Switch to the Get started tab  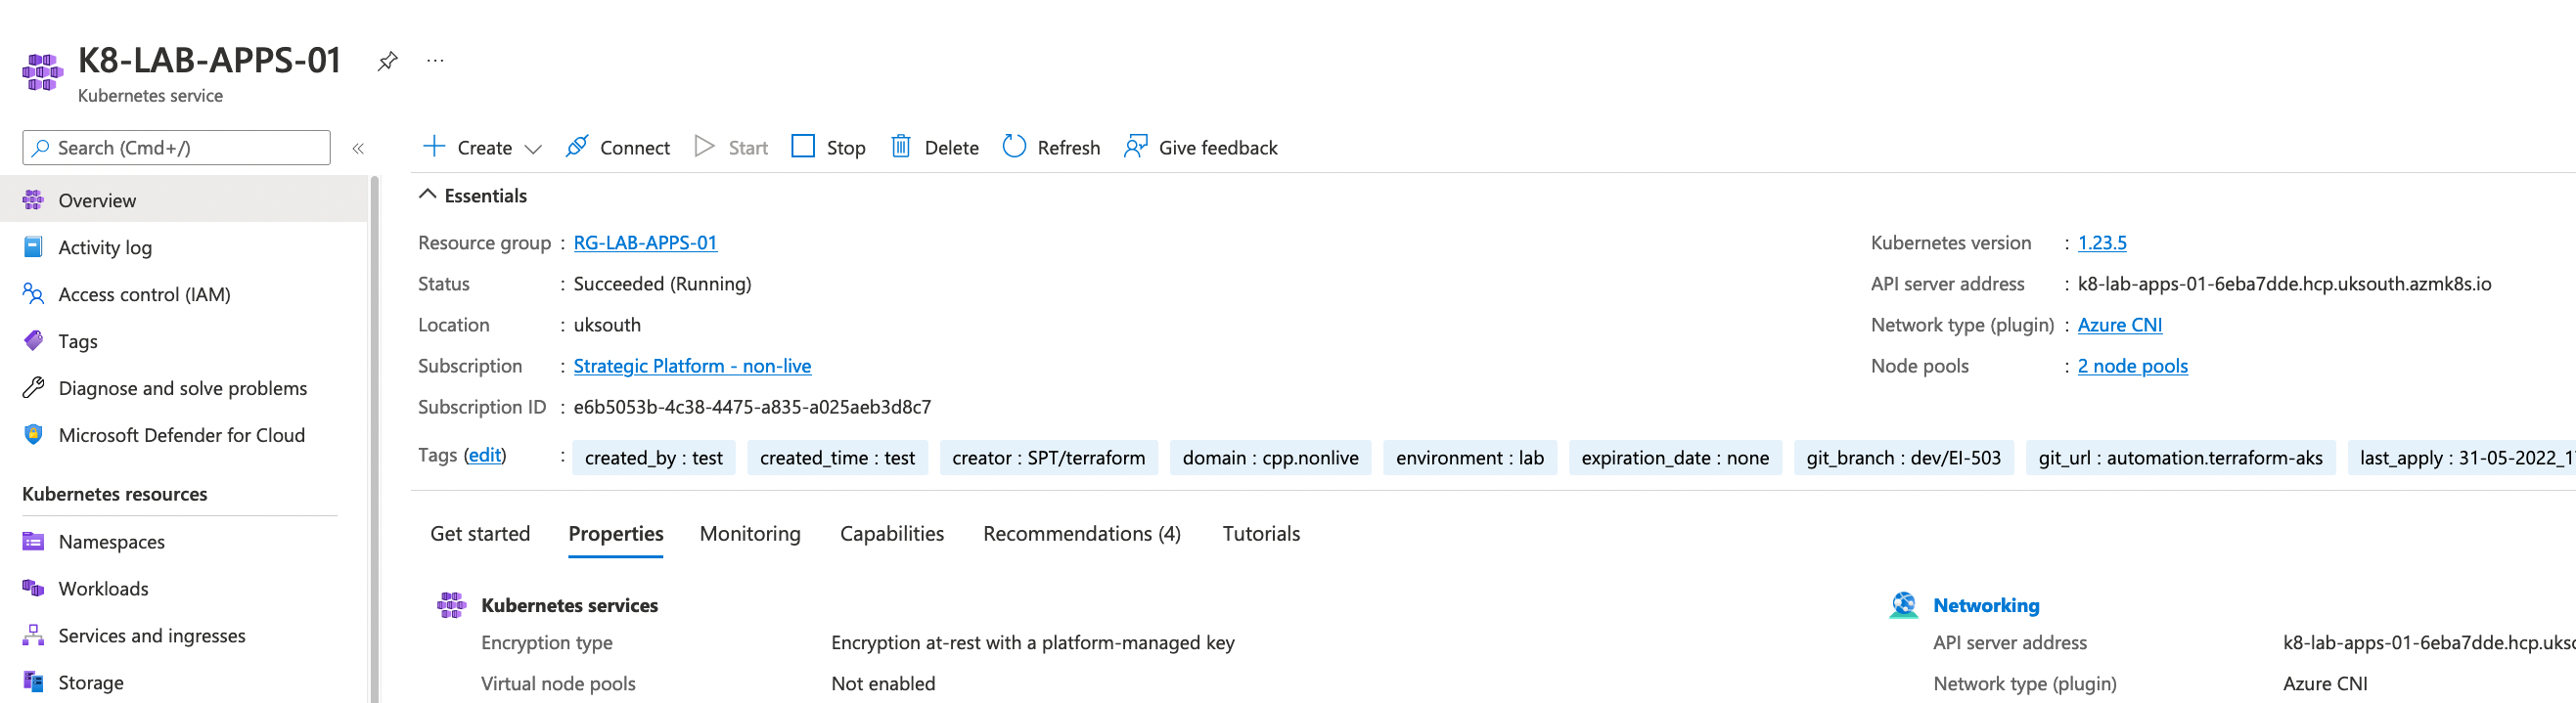pyautogui.click(x=480, y=534)
